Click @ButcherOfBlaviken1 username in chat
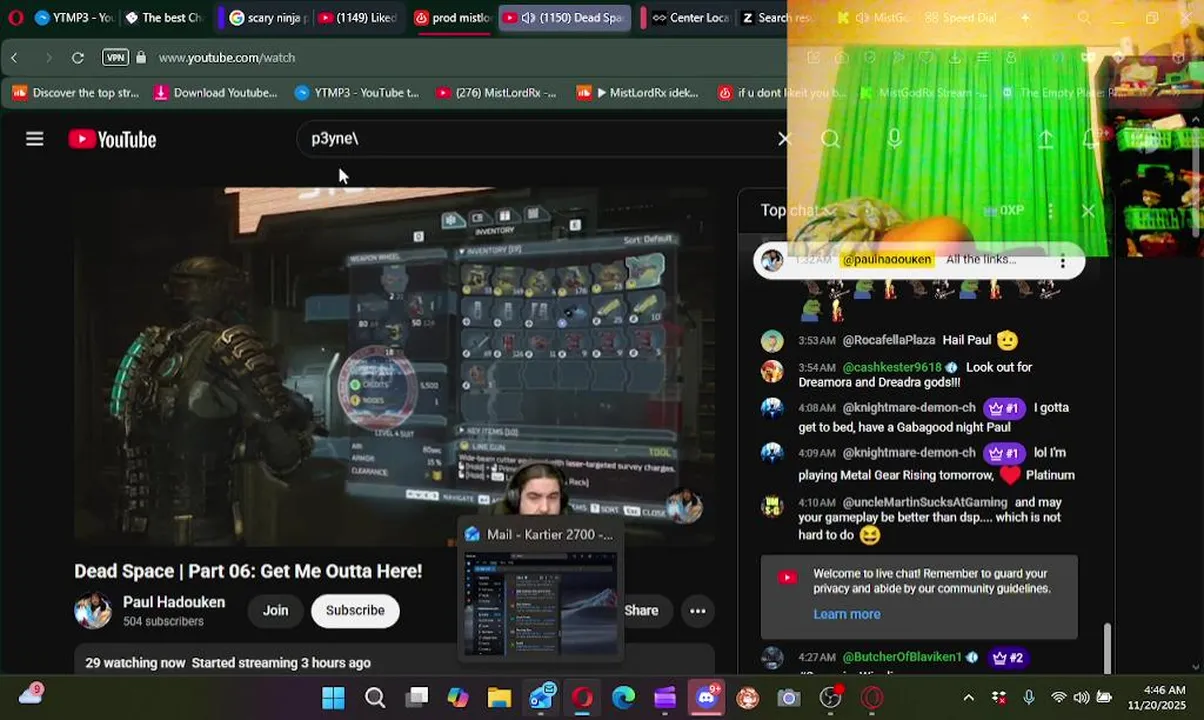The image size is (1204, 720). (902, 657)
